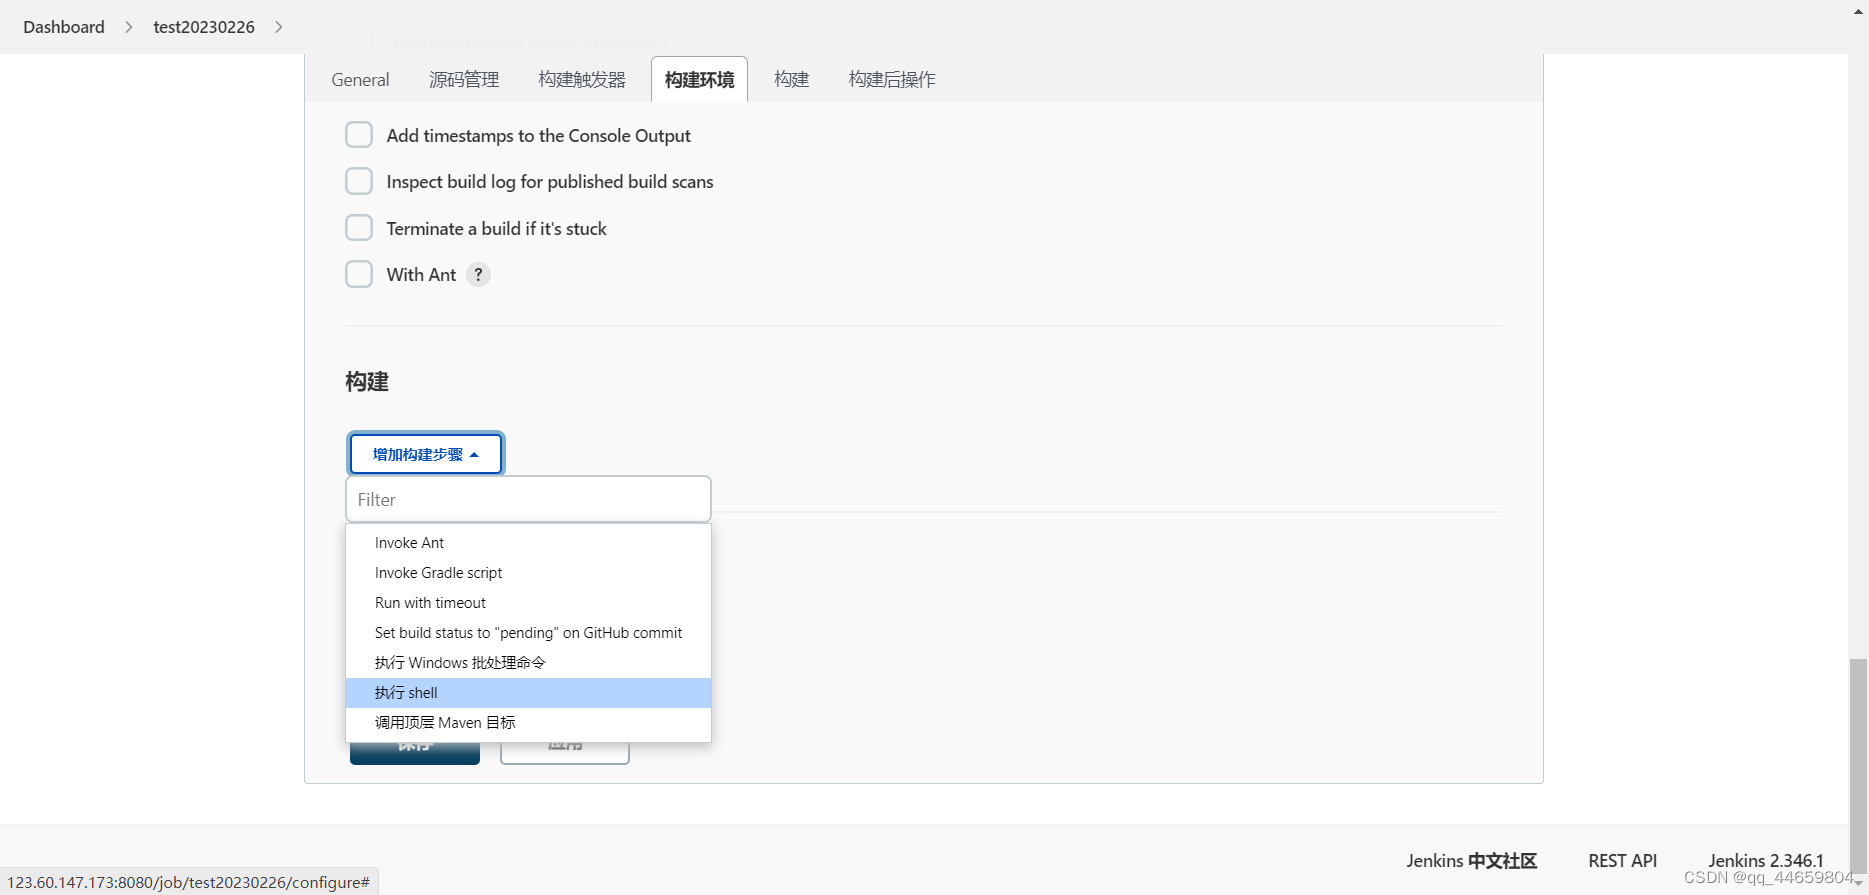The height and width of the screenshot is (895, 1869).
Task: Open the test20230226 breadcrumb link
Action: tap(204, 27)
